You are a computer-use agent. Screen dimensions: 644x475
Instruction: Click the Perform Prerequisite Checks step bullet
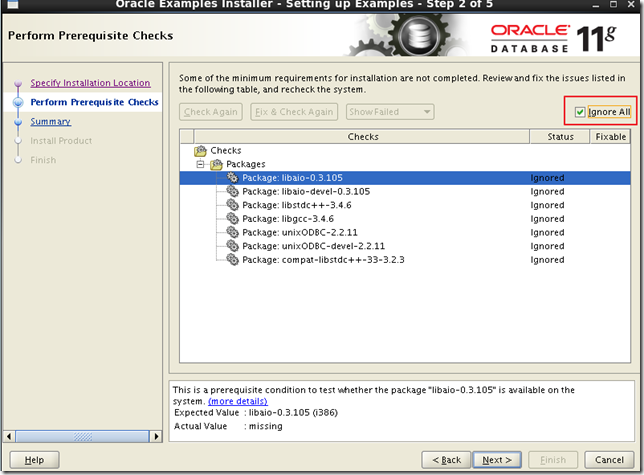pyautogui.click(x=18, y=102)
